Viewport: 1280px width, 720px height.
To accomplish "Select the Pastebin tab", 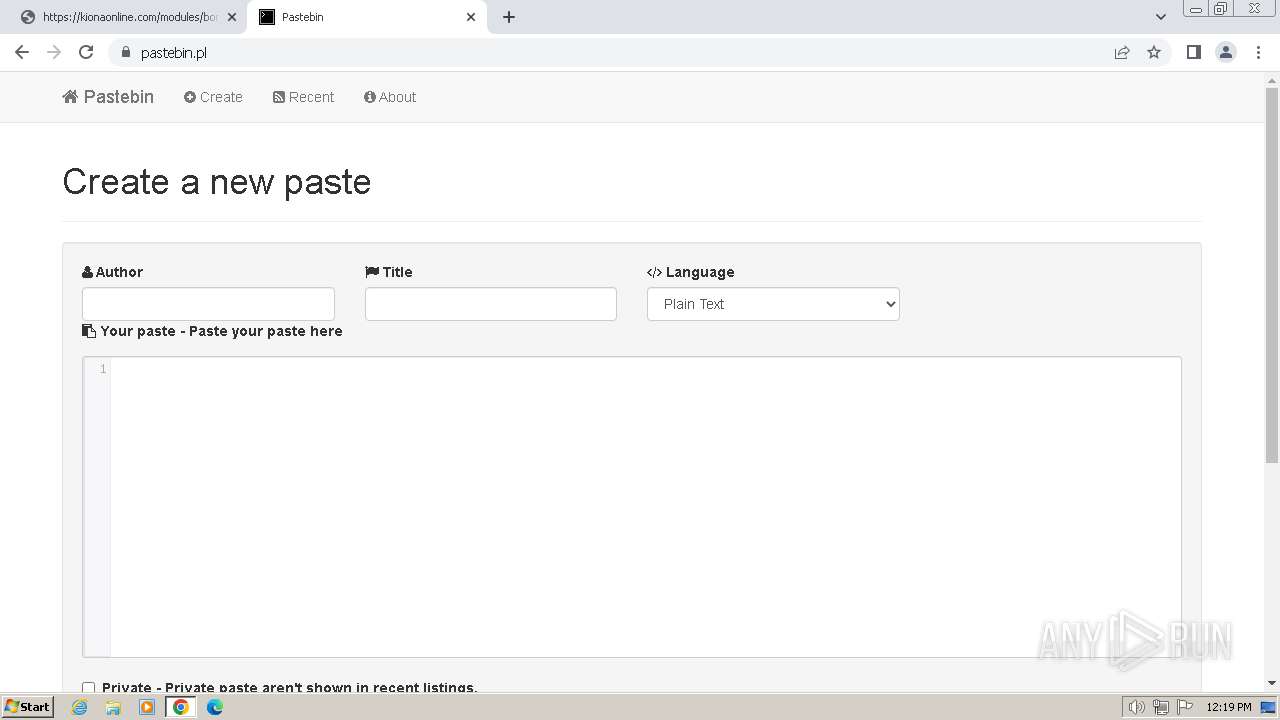I will pos(367,17).
